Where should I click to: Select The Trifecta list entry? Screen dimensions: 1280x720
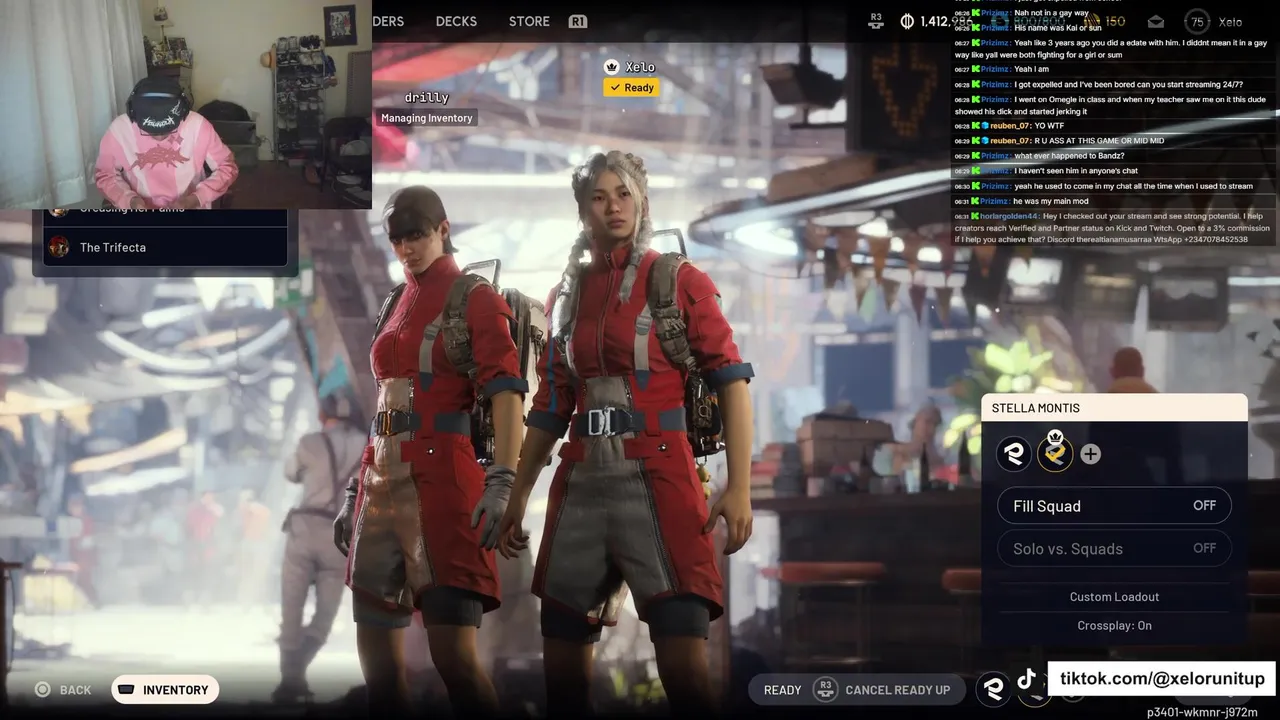point(165,247)
